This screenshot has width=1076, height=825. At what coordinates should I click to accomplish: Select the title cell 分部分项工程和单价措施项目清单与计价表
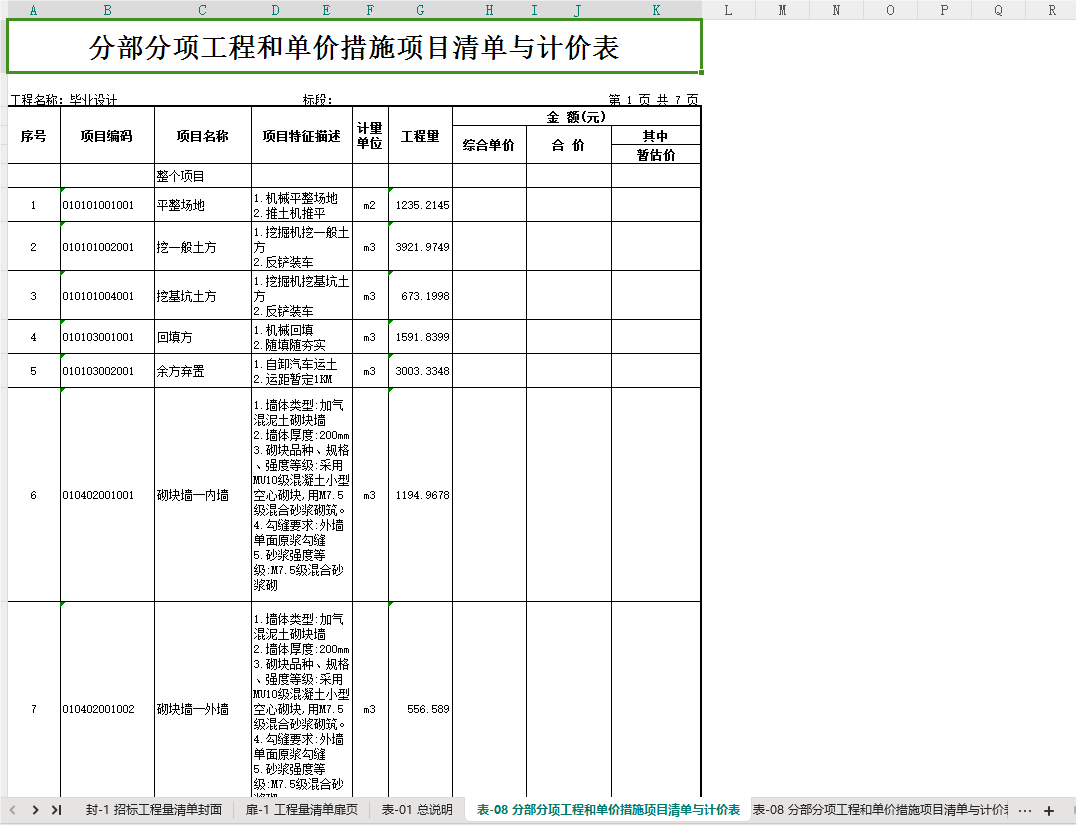[x=354, y=47]
